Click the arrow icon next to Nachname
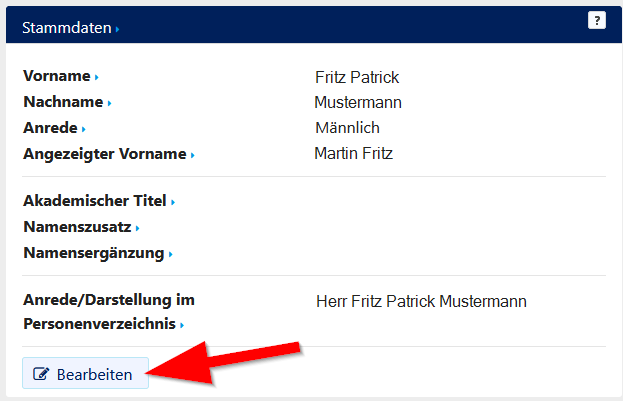The image size is (623, 401). pos(109,103)
